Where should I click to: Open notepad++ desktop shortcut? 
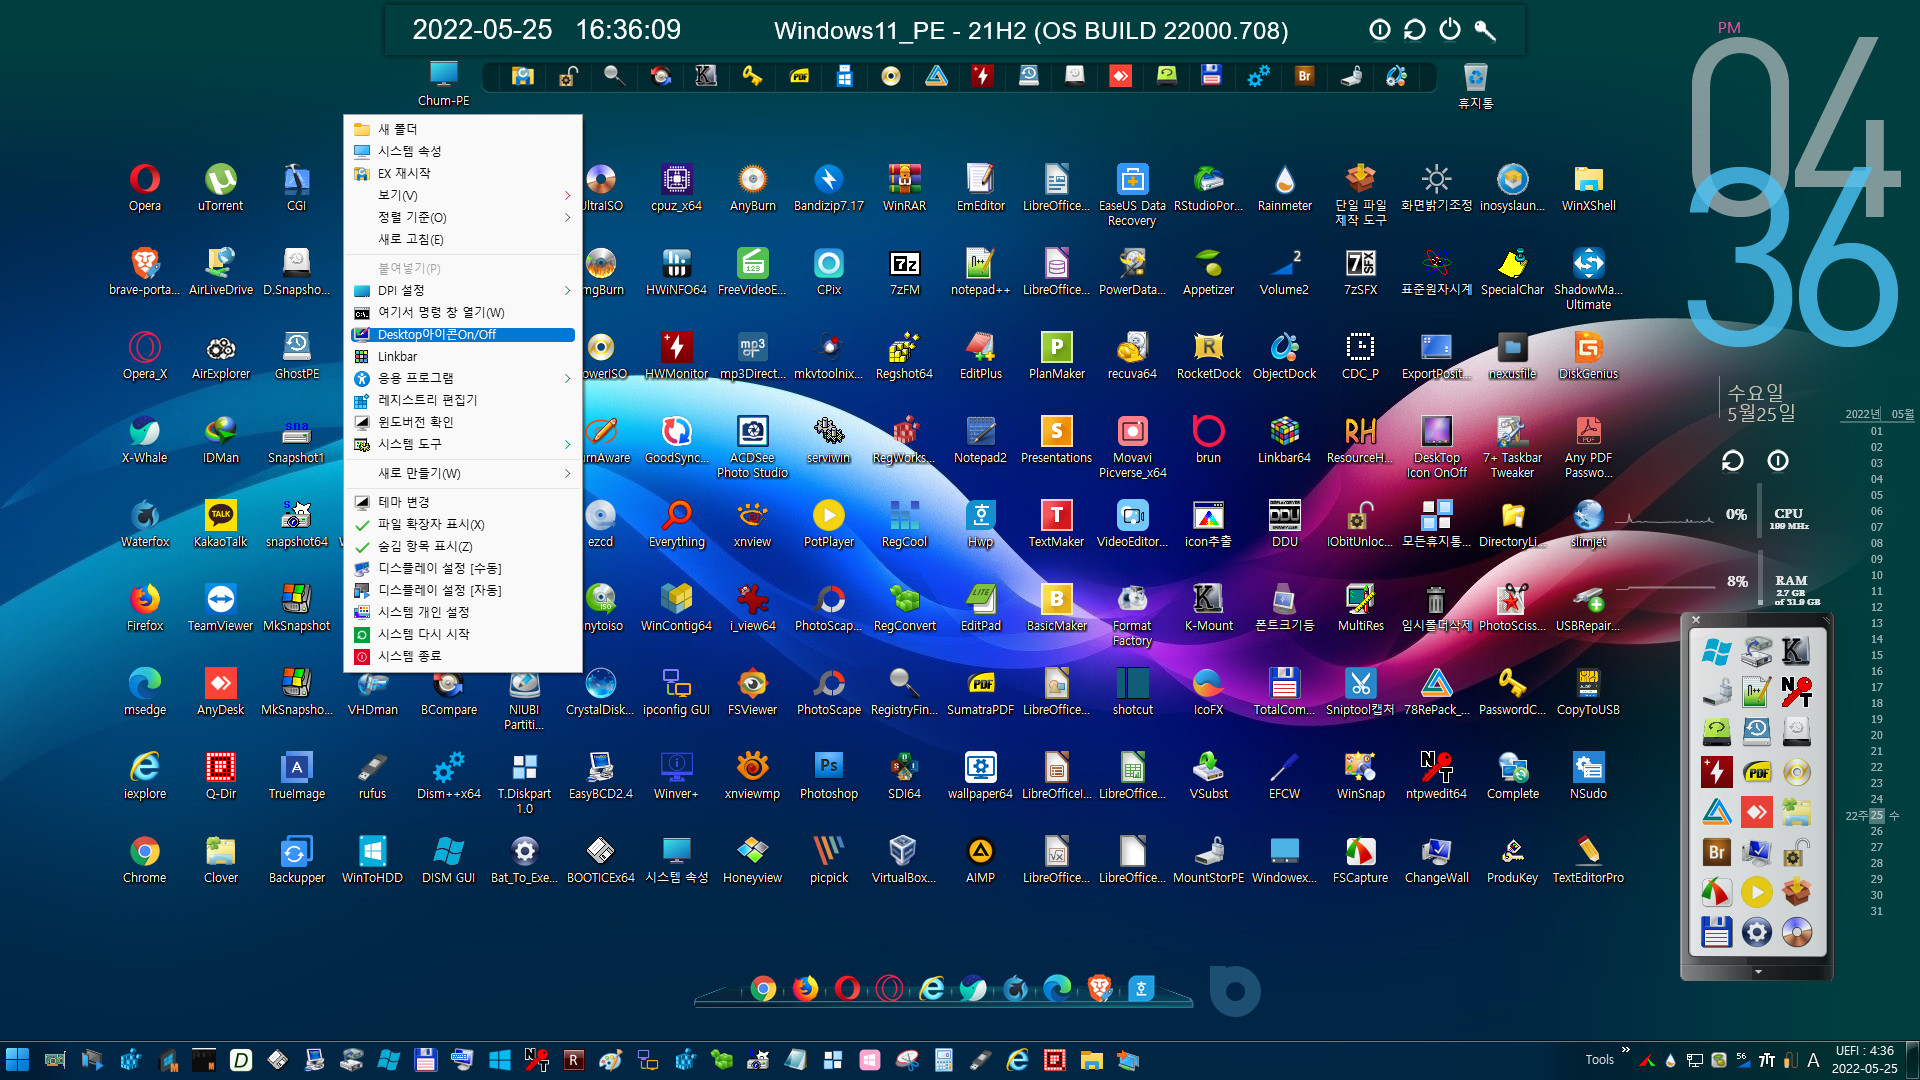click(x=981, y=271)
